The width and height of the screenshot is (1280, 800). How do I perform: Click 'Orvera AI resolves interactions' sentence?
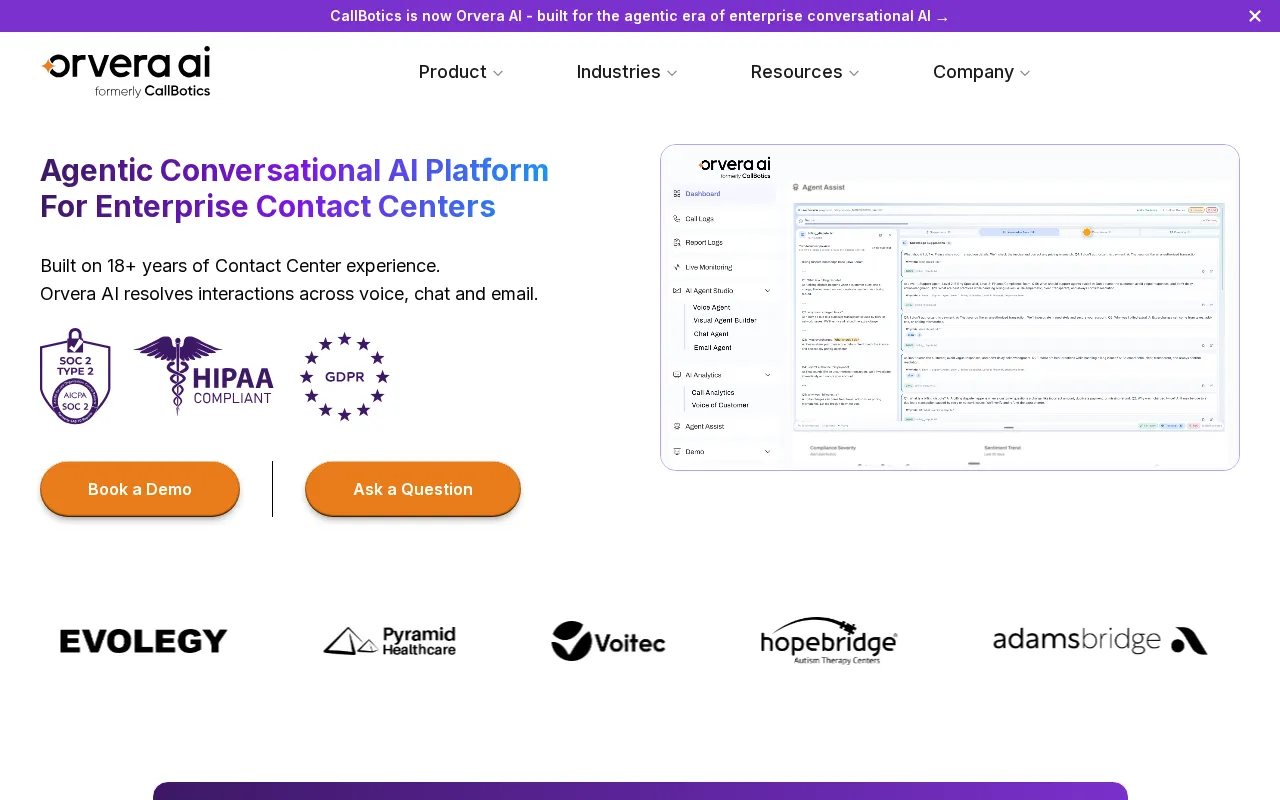[x=289, y=294]
